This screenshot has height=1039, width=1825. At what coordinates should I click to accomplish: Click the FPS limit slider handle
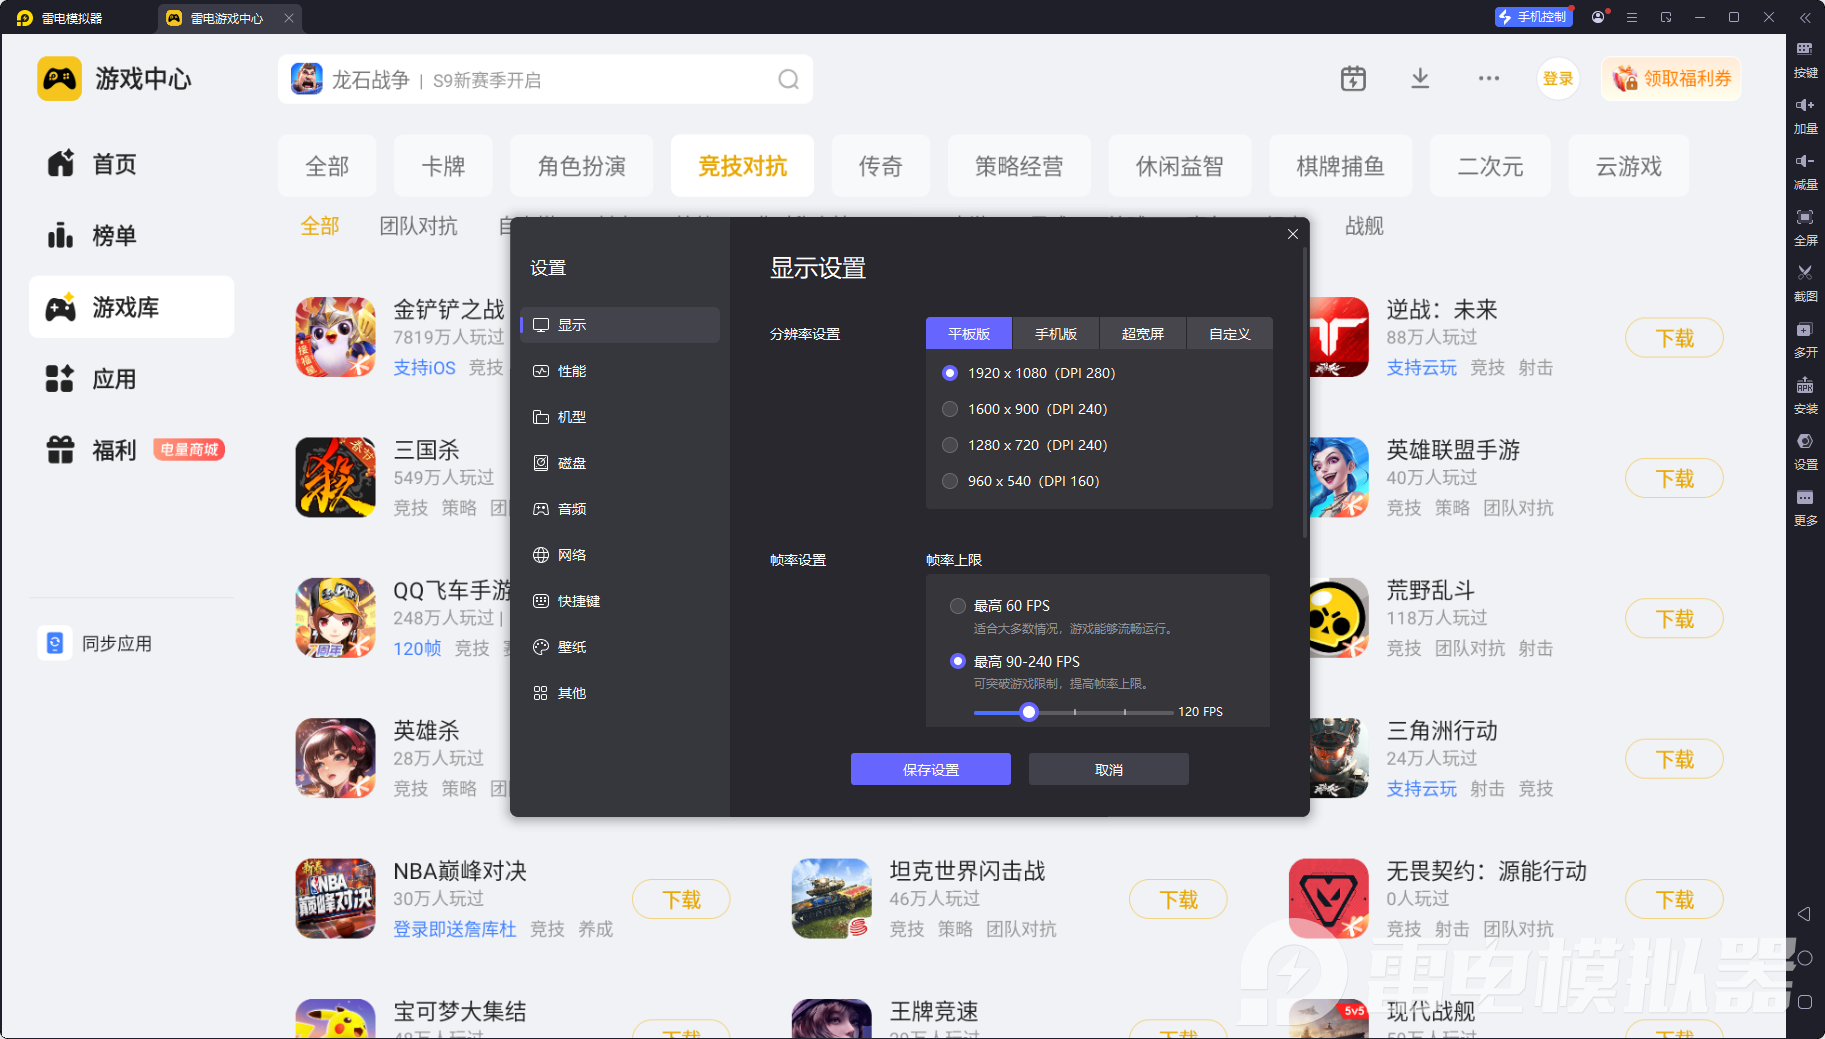pos(1029,712)
